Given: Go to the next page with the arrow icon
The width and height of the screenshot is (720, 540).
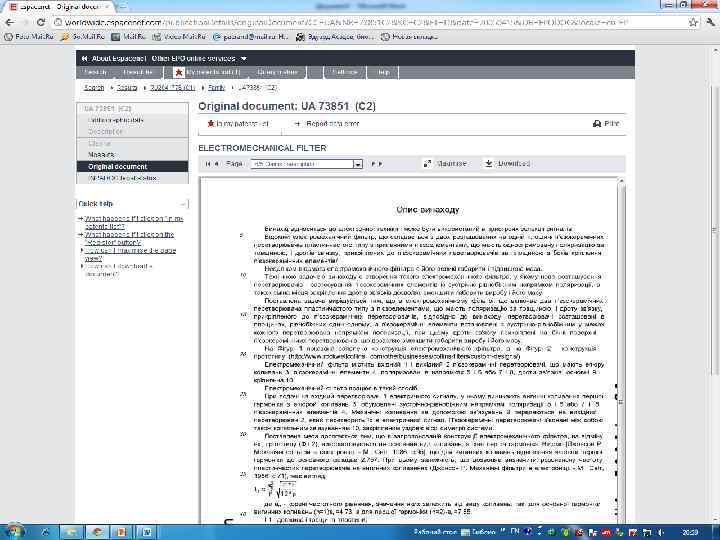Looking at the screenshot, I should [x=372, y=164].
